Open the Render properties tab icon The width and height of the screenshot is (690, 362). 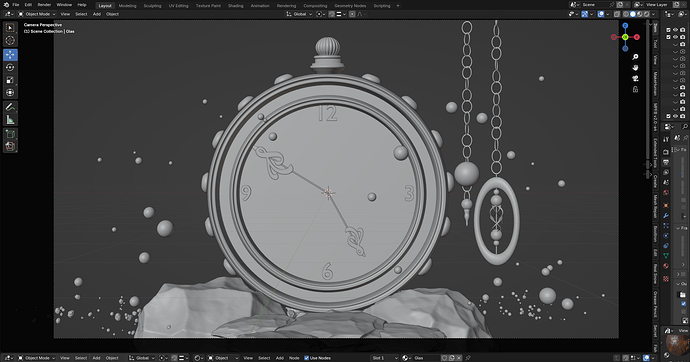[x=666, y=152]
